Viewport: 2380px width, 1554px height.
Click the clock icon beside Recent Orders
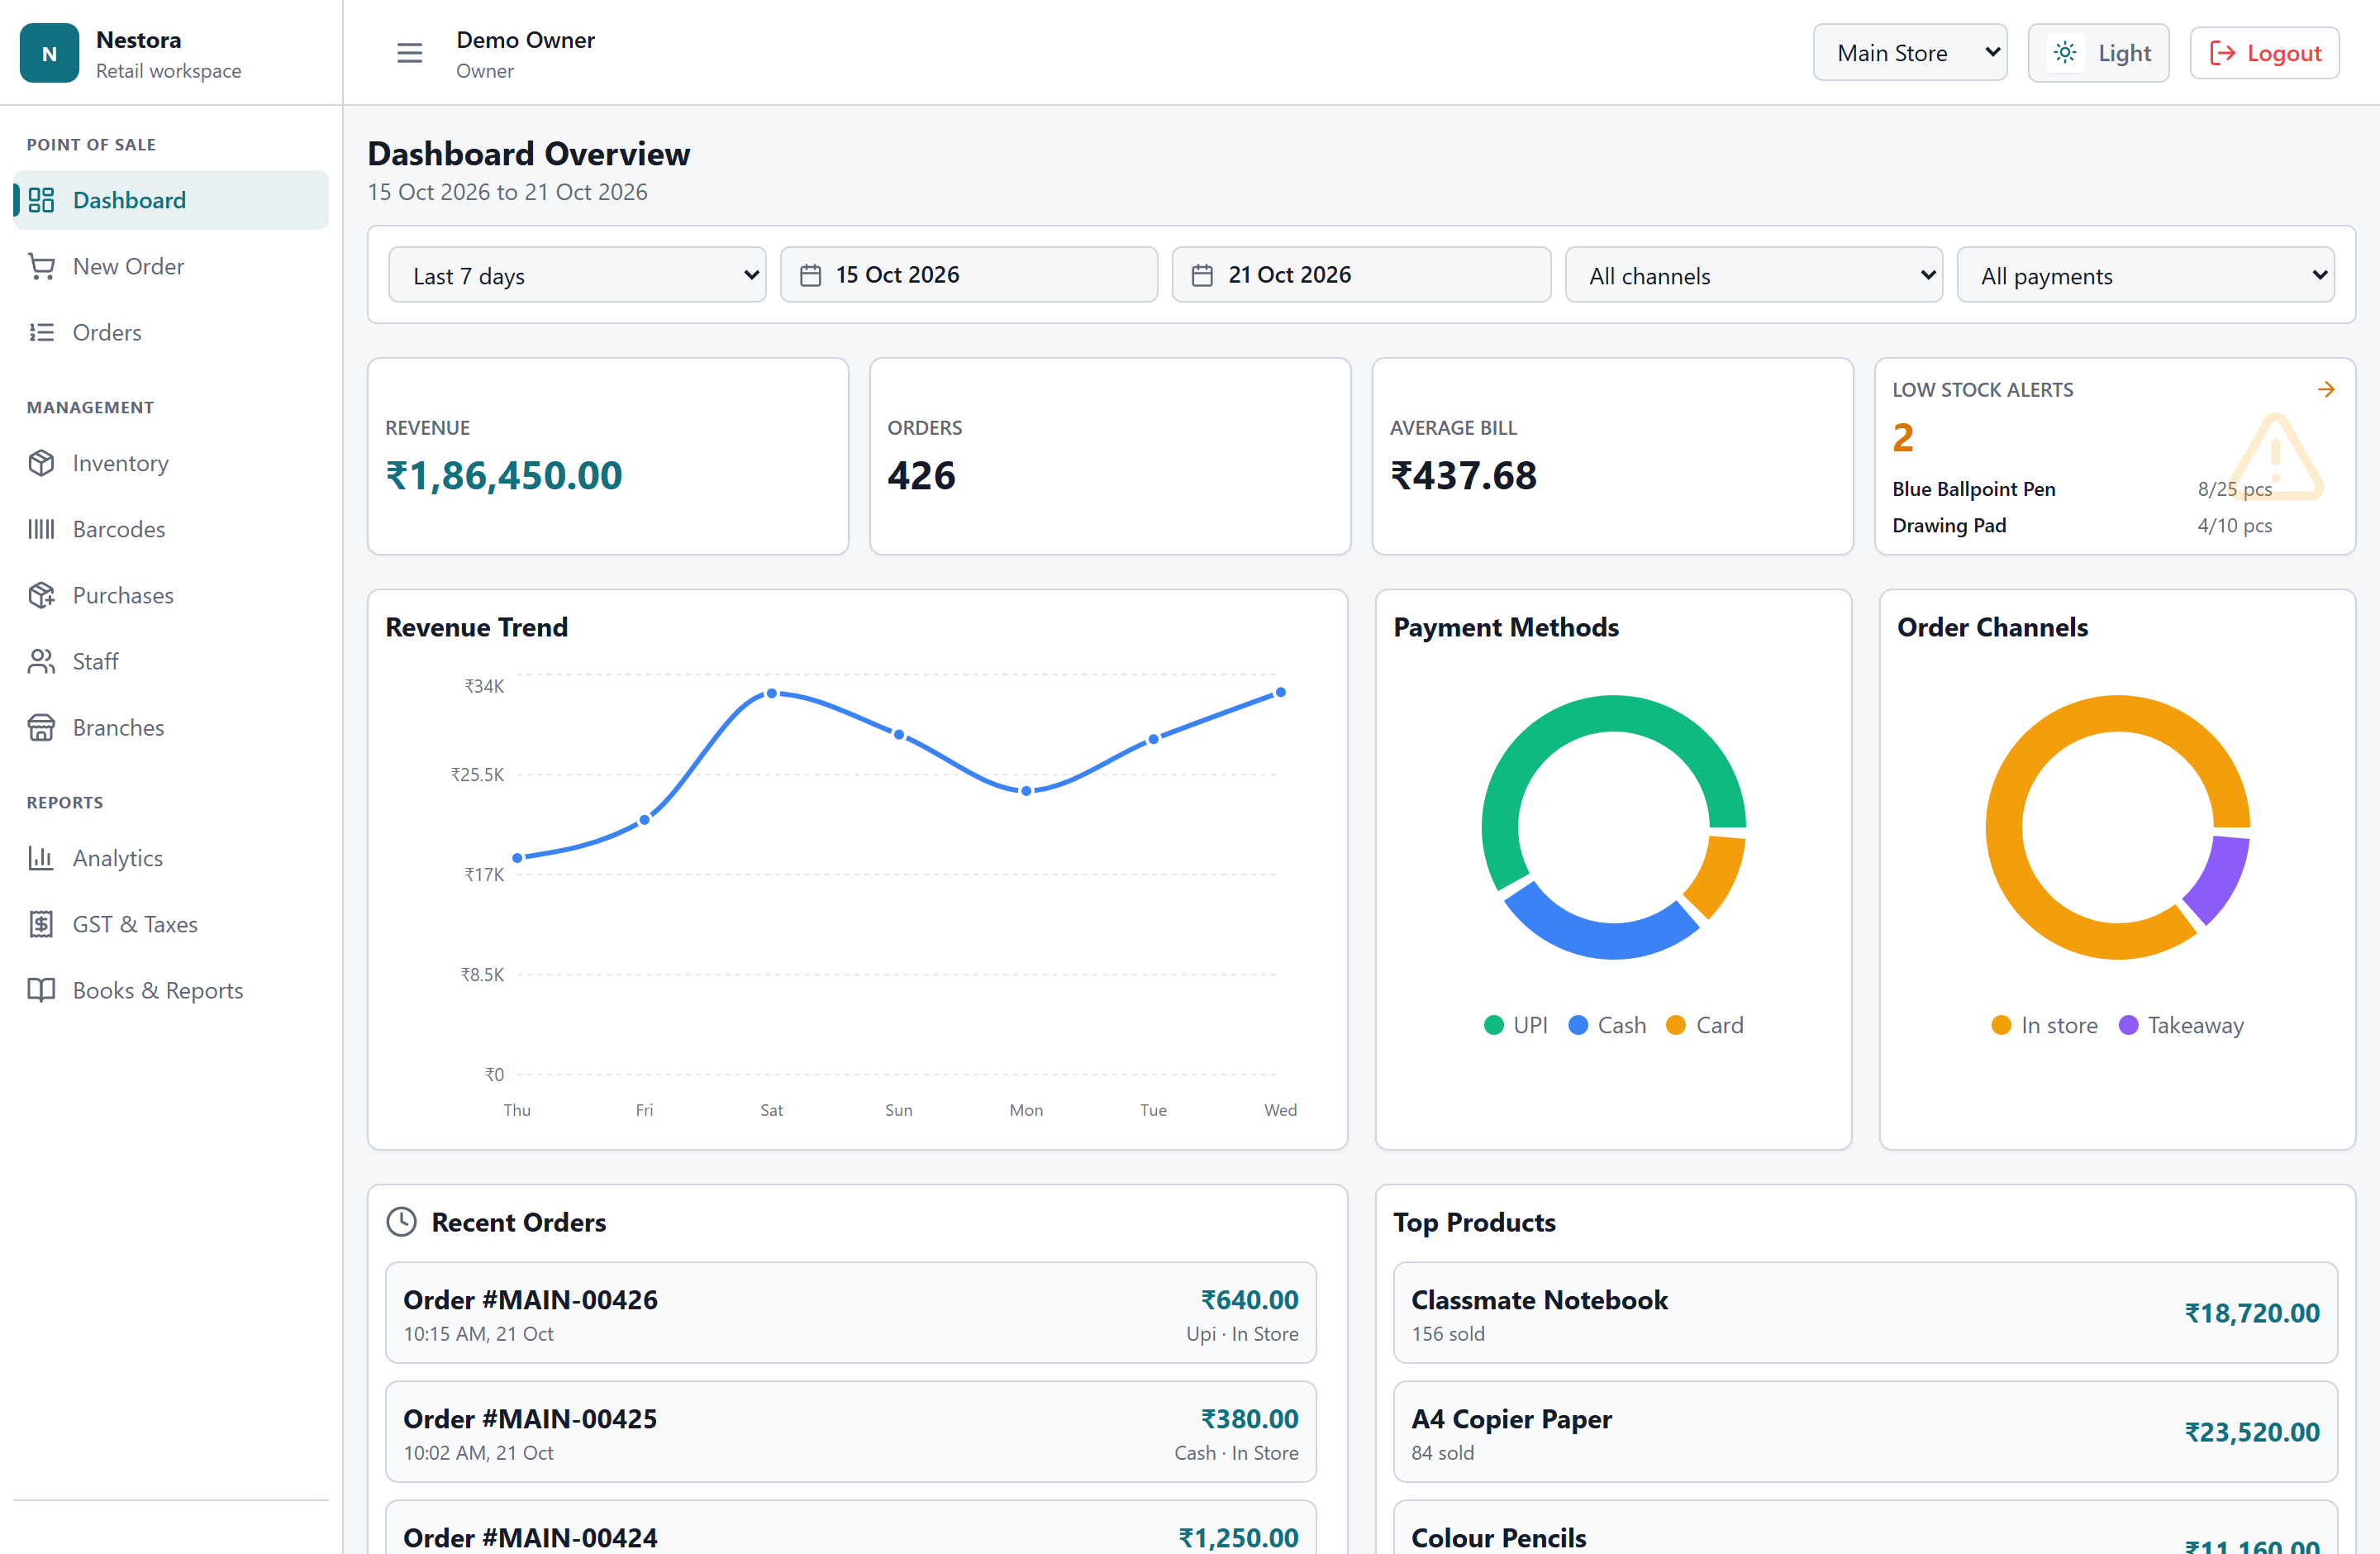coord(401,1222)
